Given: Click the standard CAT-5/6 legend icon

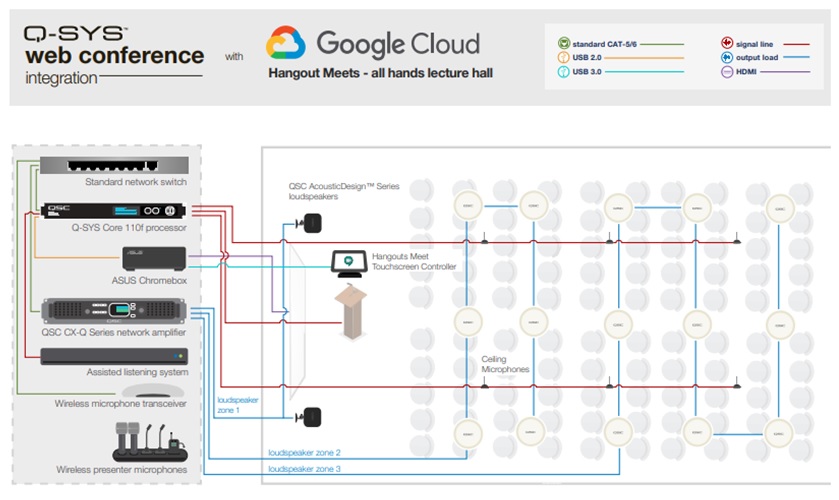Looking at the screenshot, I should point(563,43).
